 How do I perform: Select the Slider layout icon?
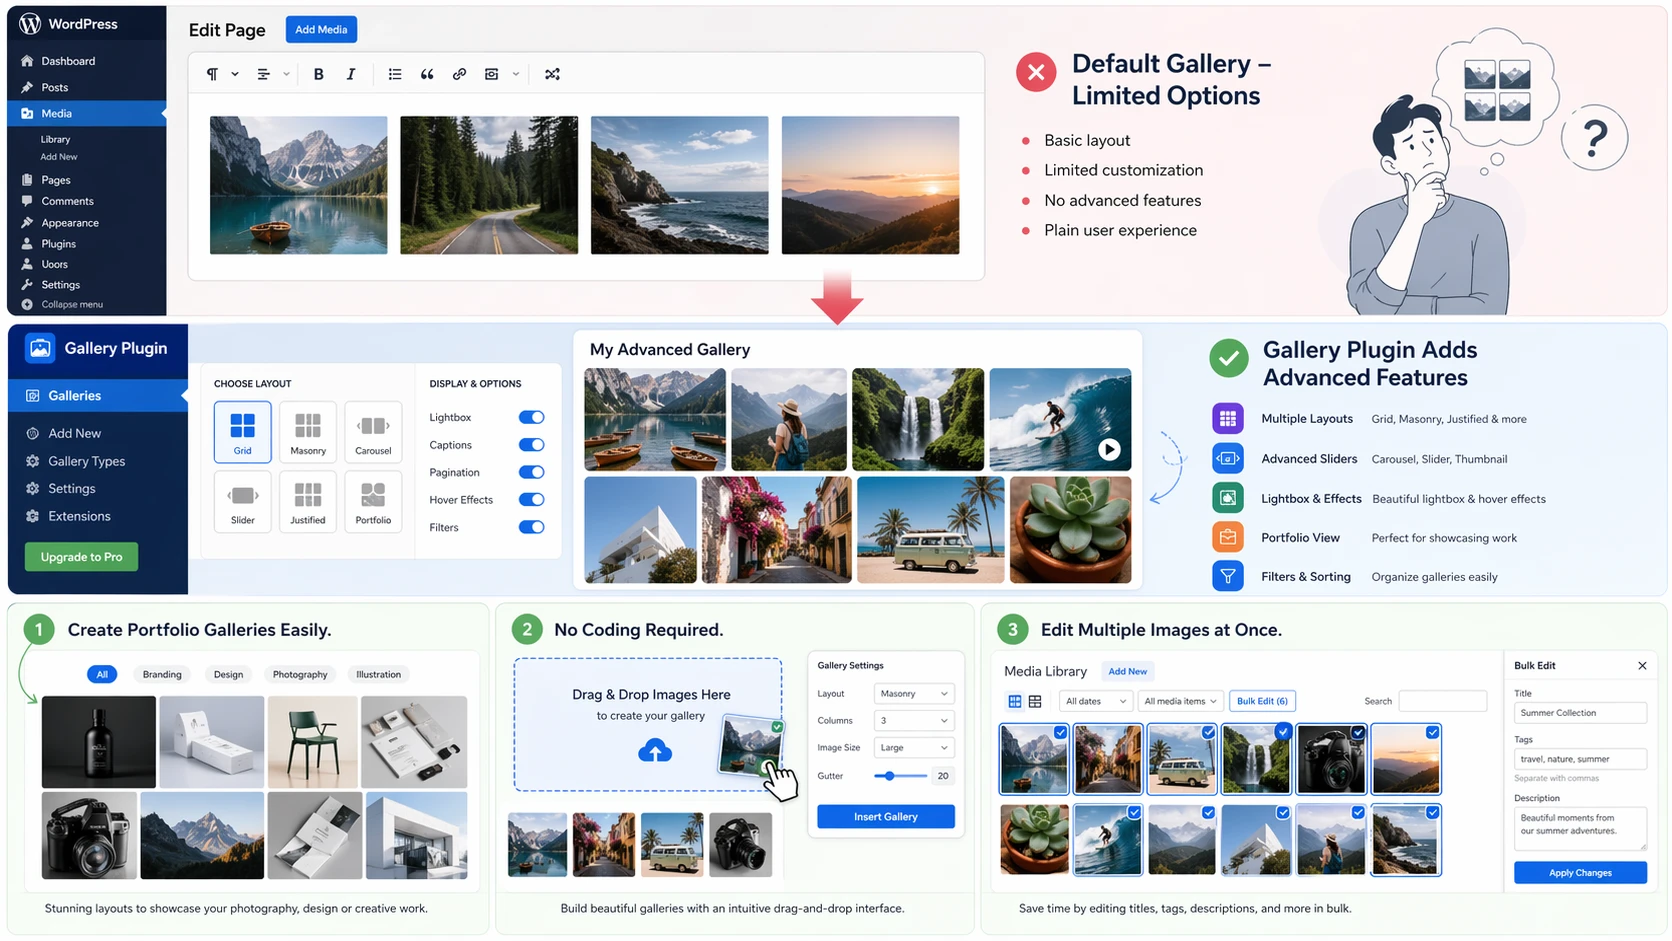[x=243, y=495]
